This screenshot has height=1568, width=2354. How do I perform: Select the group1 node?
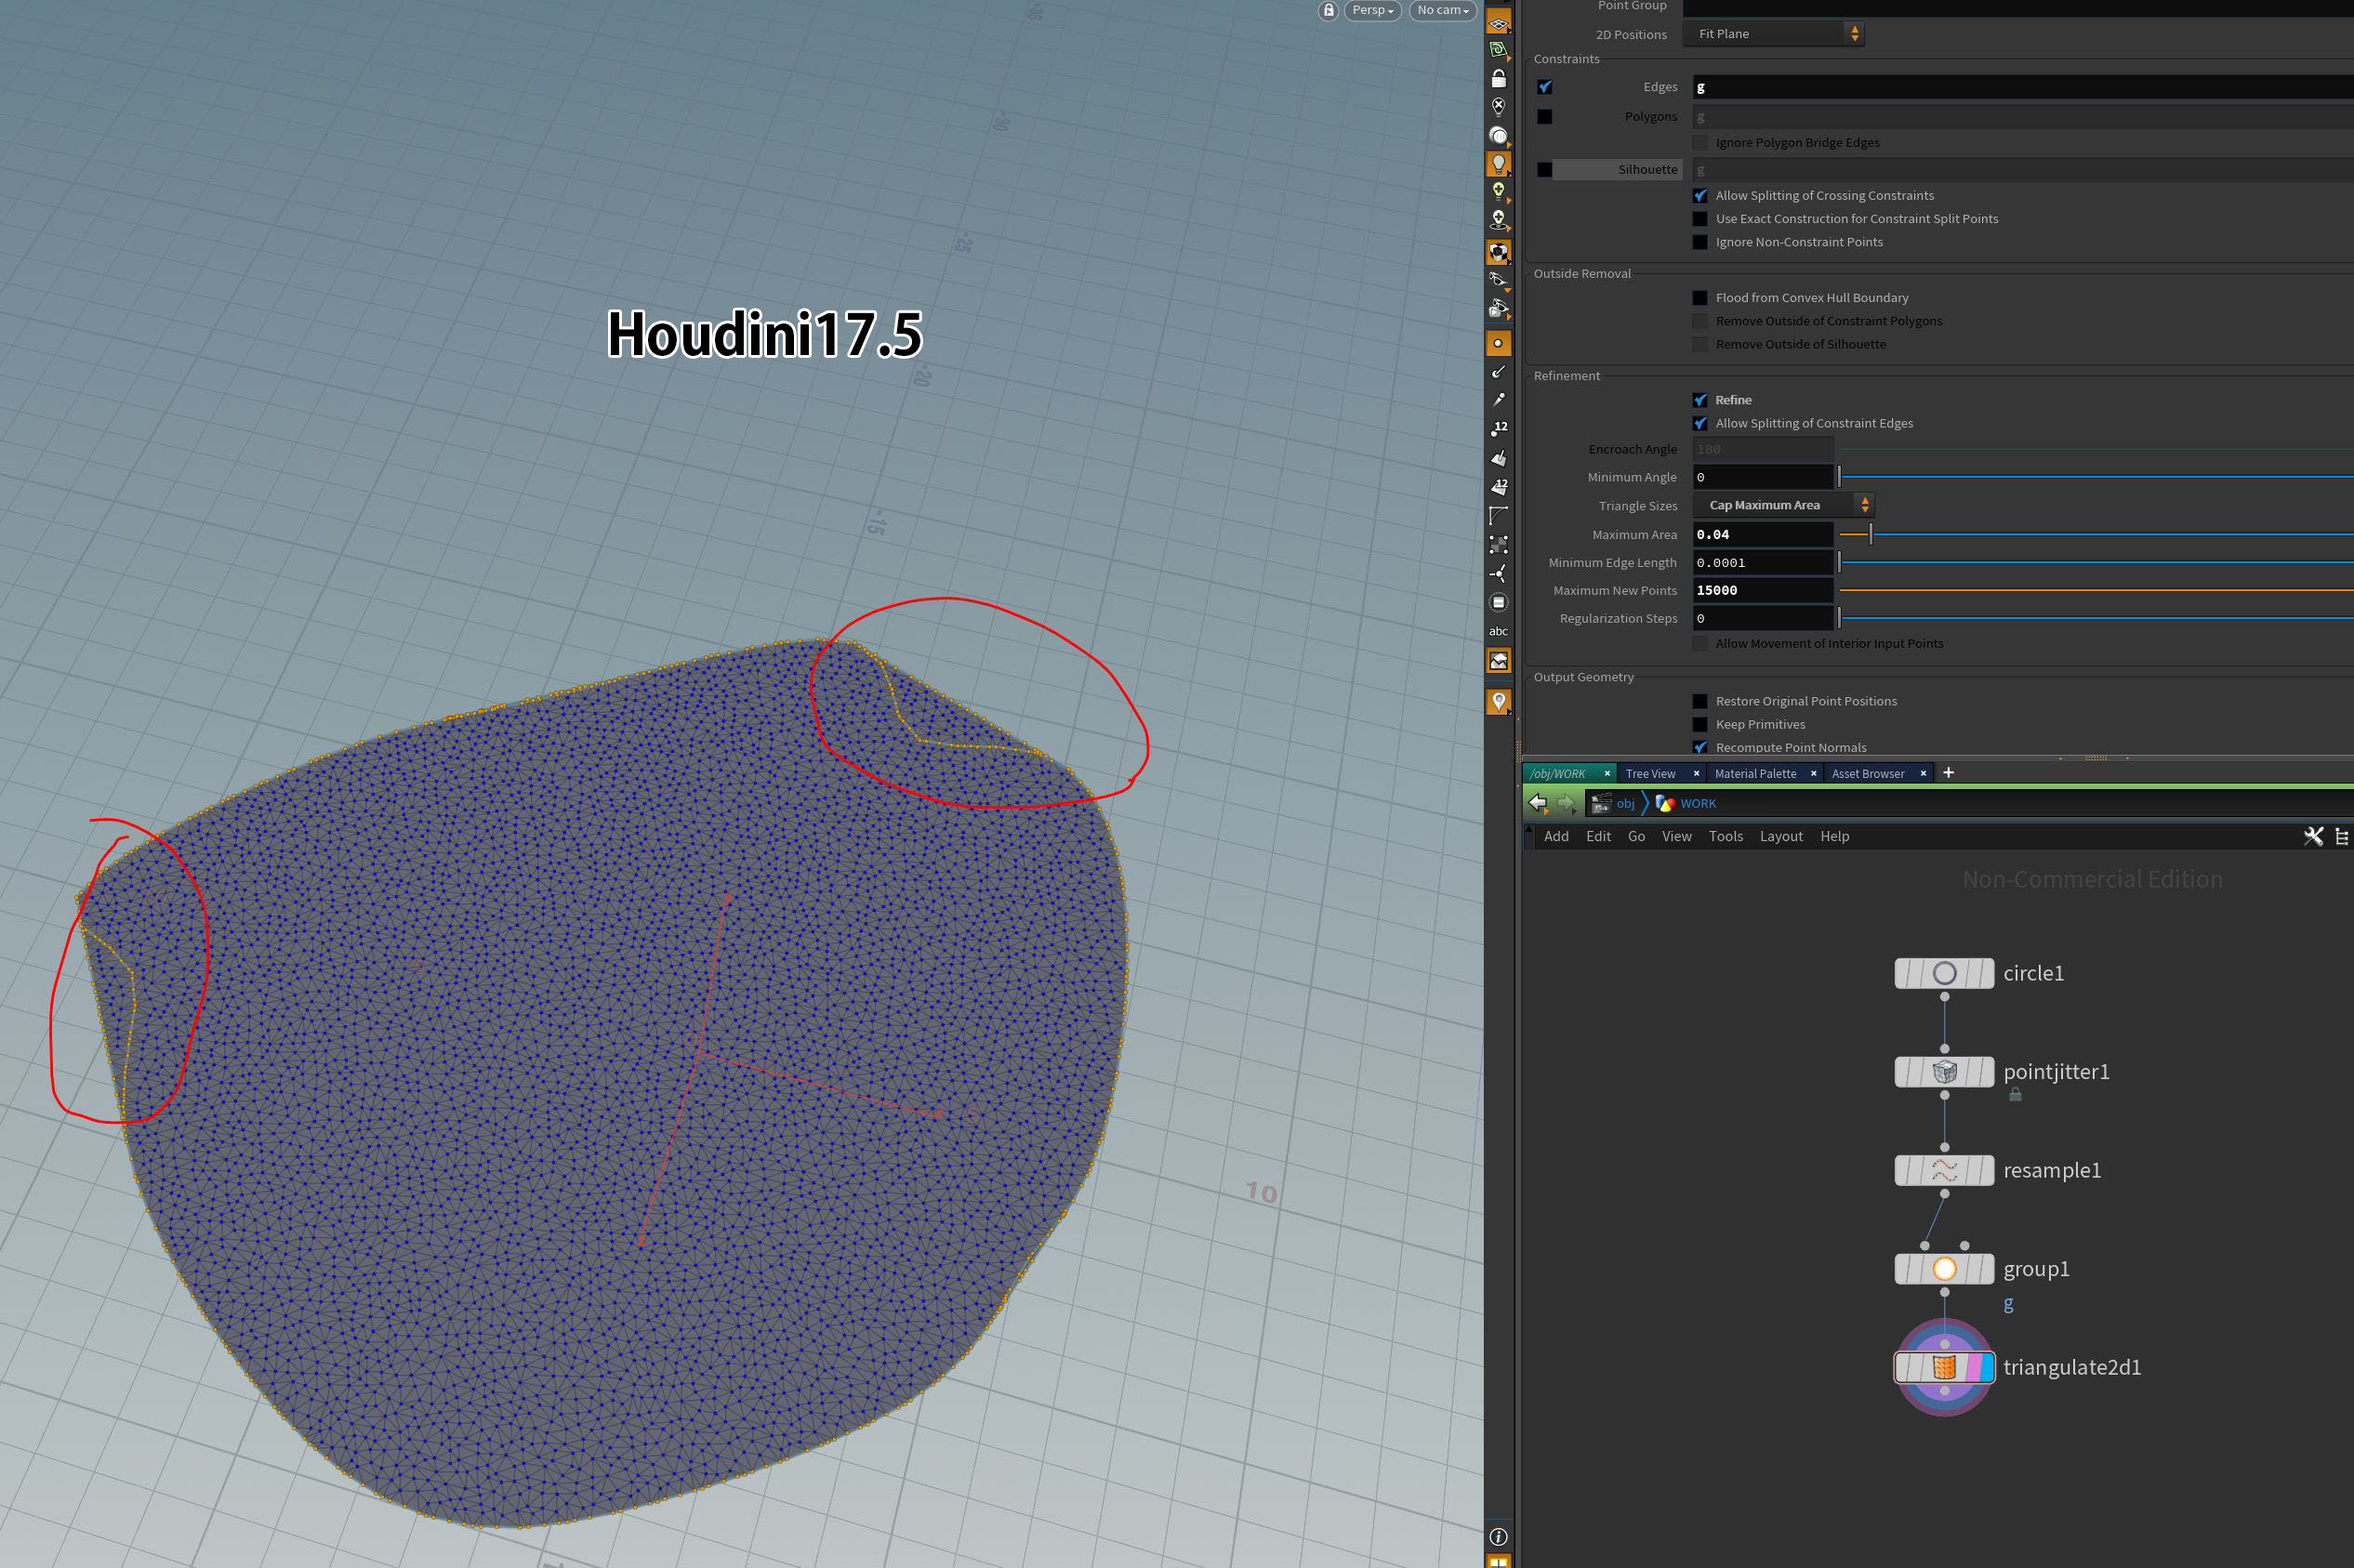tap(1944, 1269)
